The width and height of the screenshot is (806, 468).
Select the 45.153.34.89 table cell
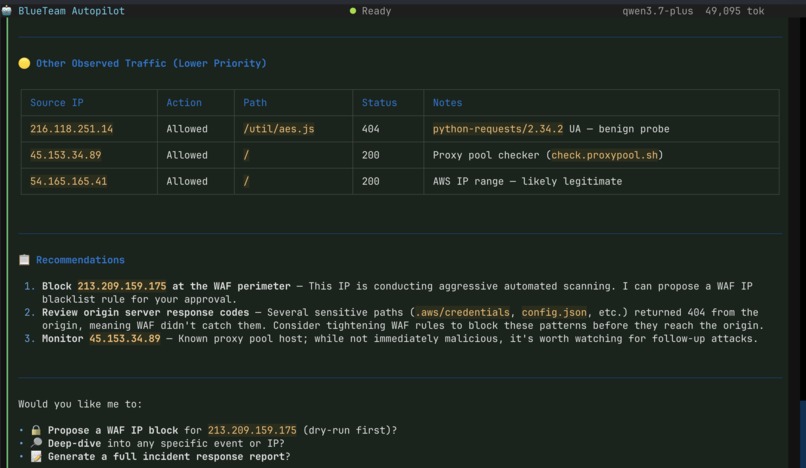66,155
